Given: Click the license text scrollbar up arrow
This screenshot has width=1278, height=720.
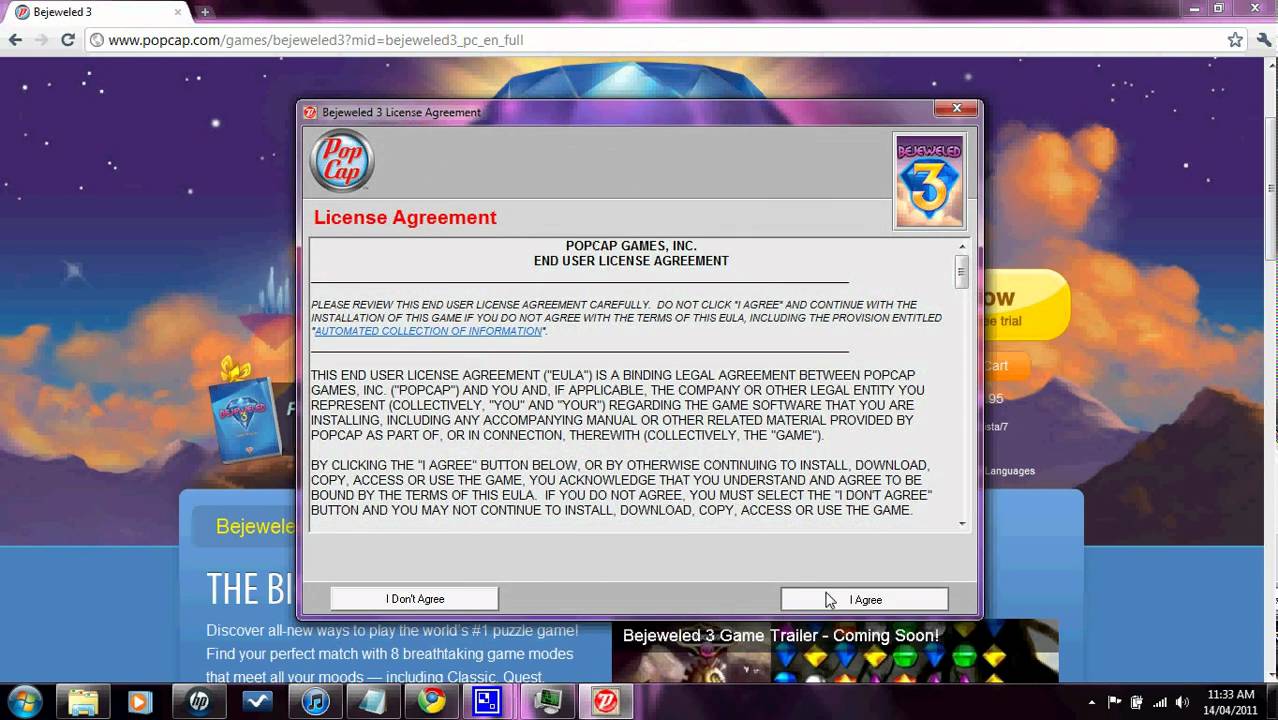Looking at the screenshot, I should coord(962,246).
